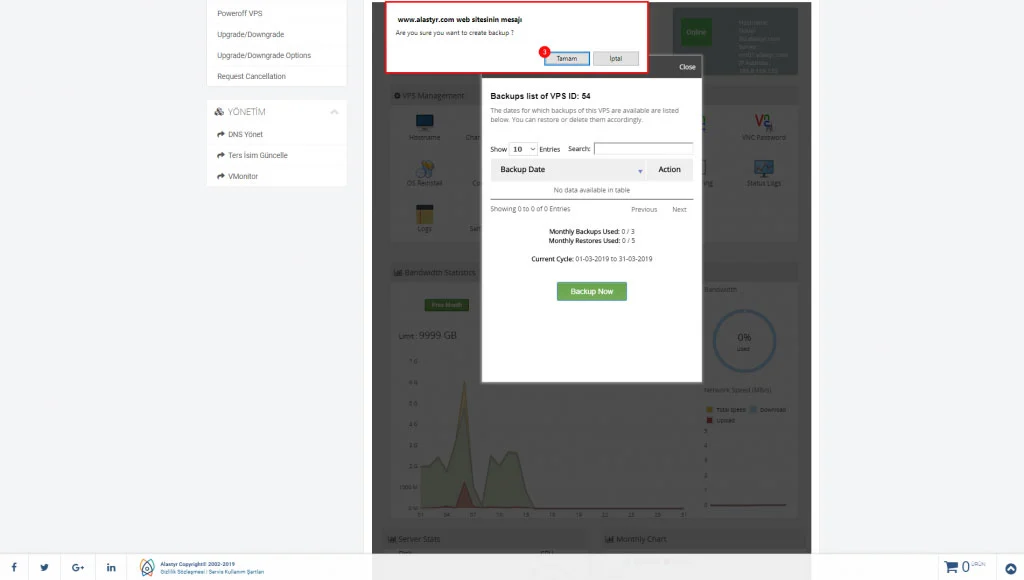Open the Logs icon
Screen dimensions: 1024x580
click(x=424, y=214)
